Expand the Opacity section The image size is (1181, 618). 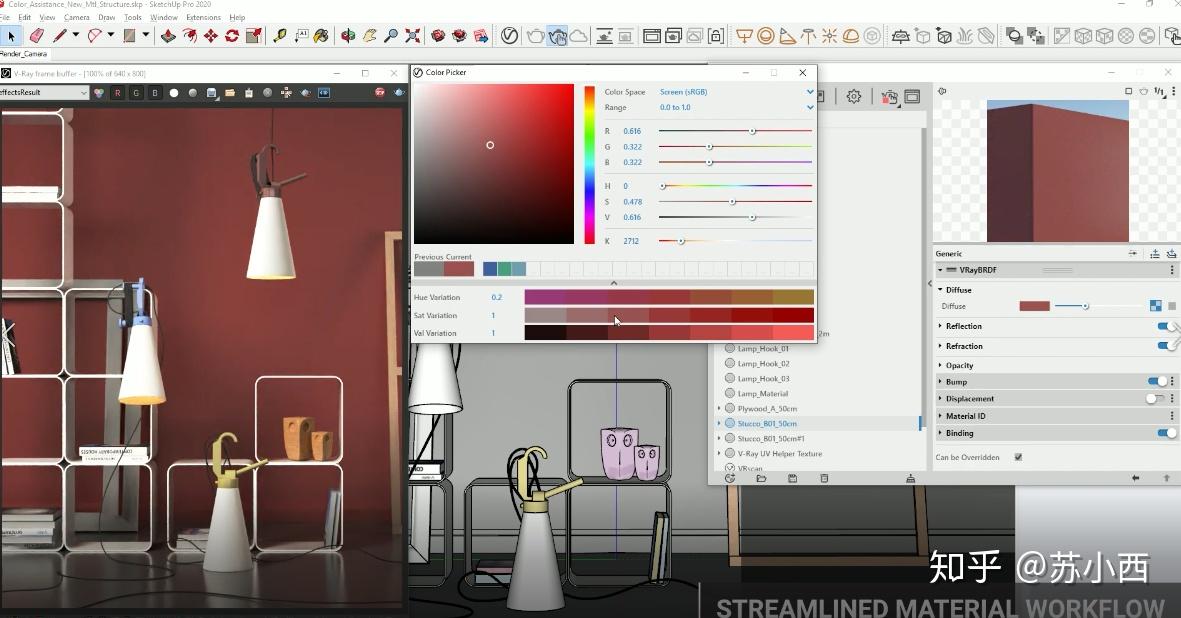[x=940, y=365]
